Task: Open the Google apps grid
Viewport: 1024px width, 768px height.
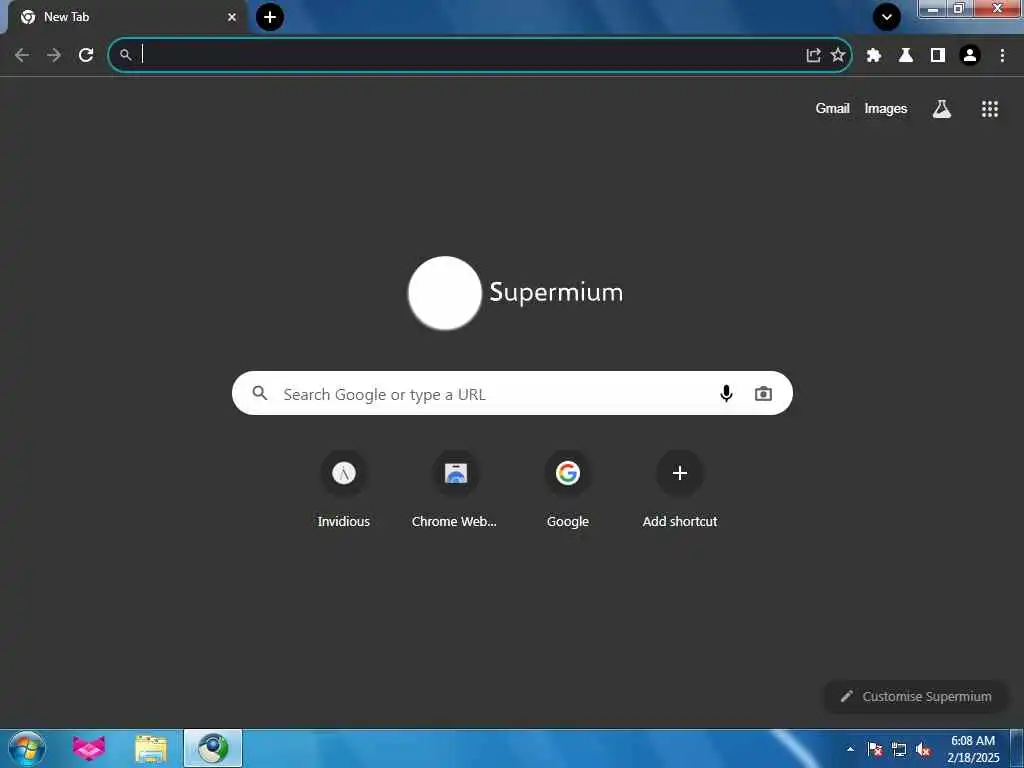Action: coord(989,109)
